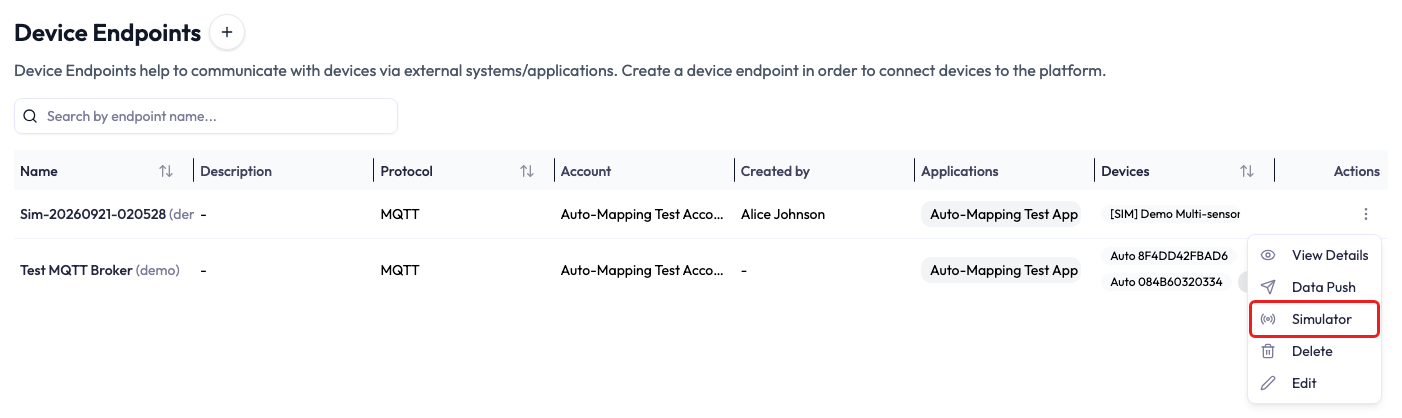Click the pencil icon beside Edit
This screenshot has width=1402, height=418.
tap(1268, 383)
